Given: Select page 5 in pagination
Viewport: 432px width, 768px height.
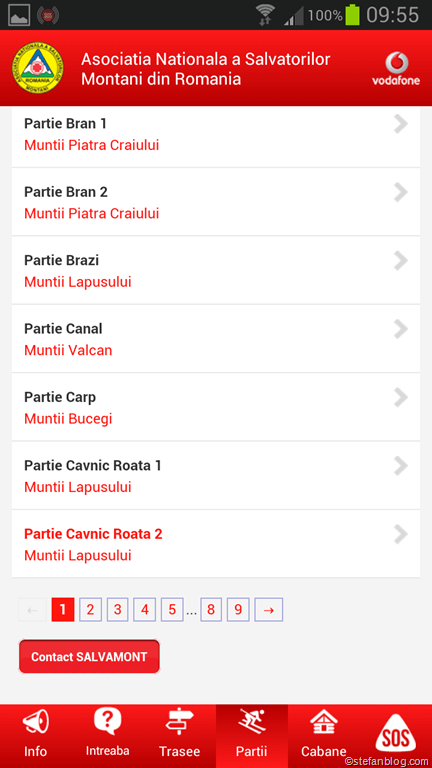Looking at the screenshot, I should [x=172, y=609].
